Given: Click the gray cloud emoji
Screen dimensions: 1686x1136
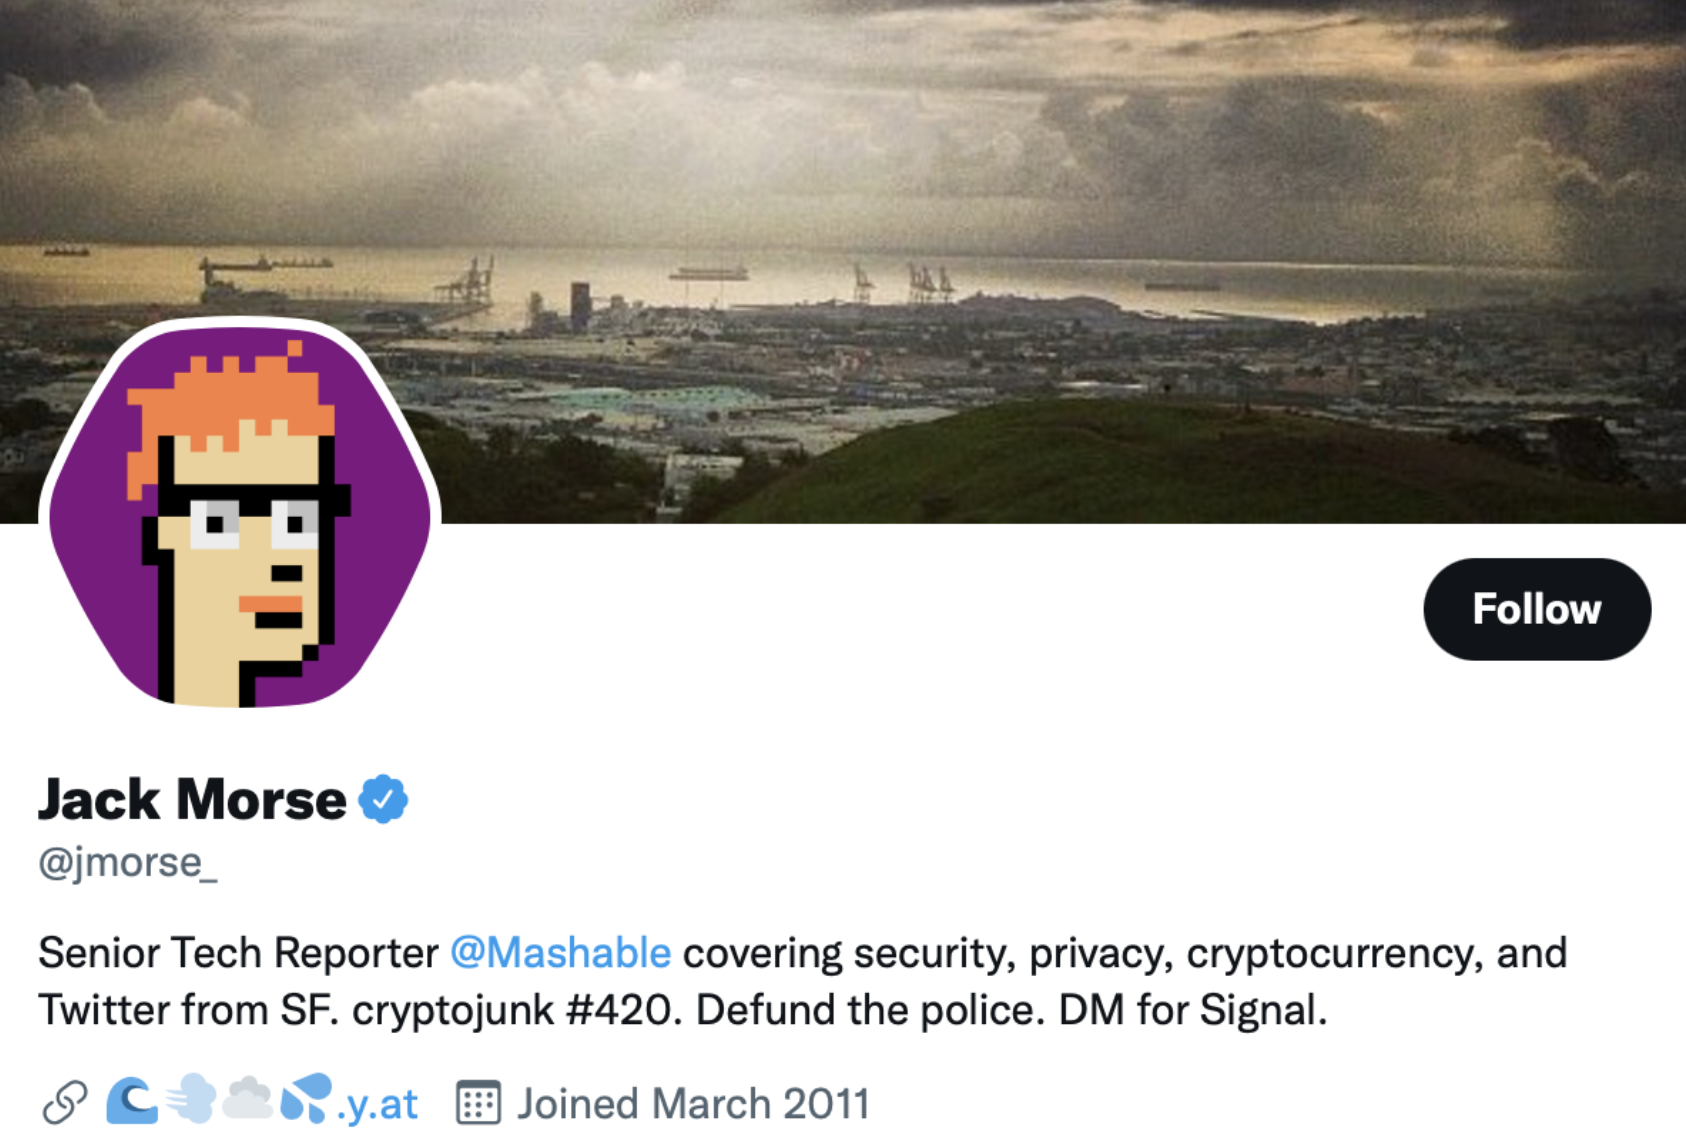Looking at the screenshot, I should pos(247,1098).
